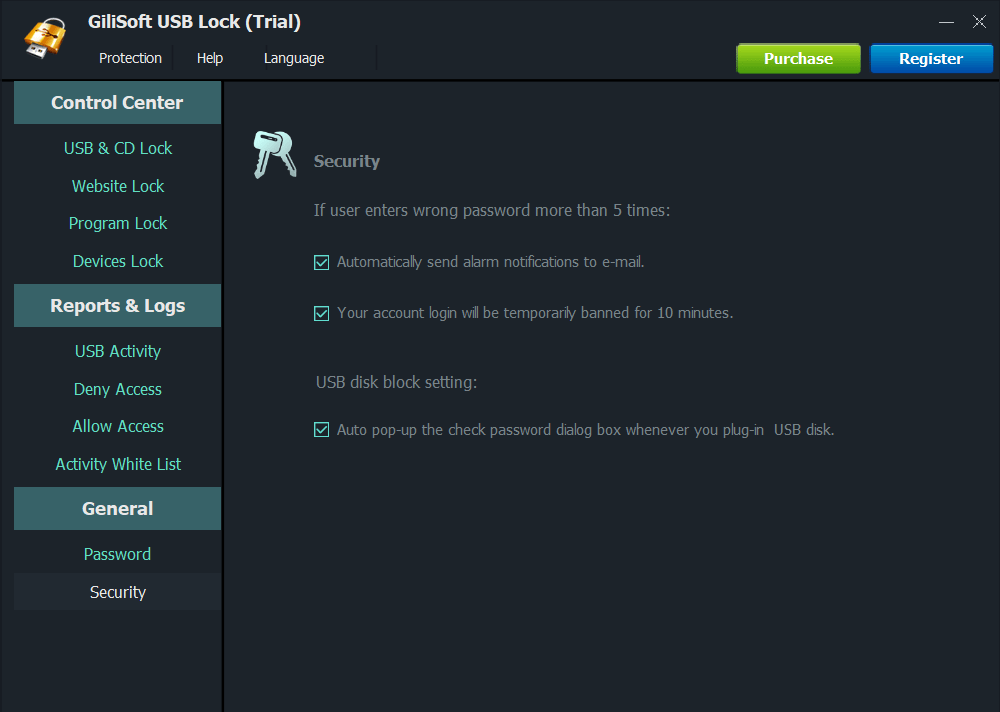This screenshot has width=1000, height=712.
Task: Open Program Lock settings
Action: coord(118,223)
